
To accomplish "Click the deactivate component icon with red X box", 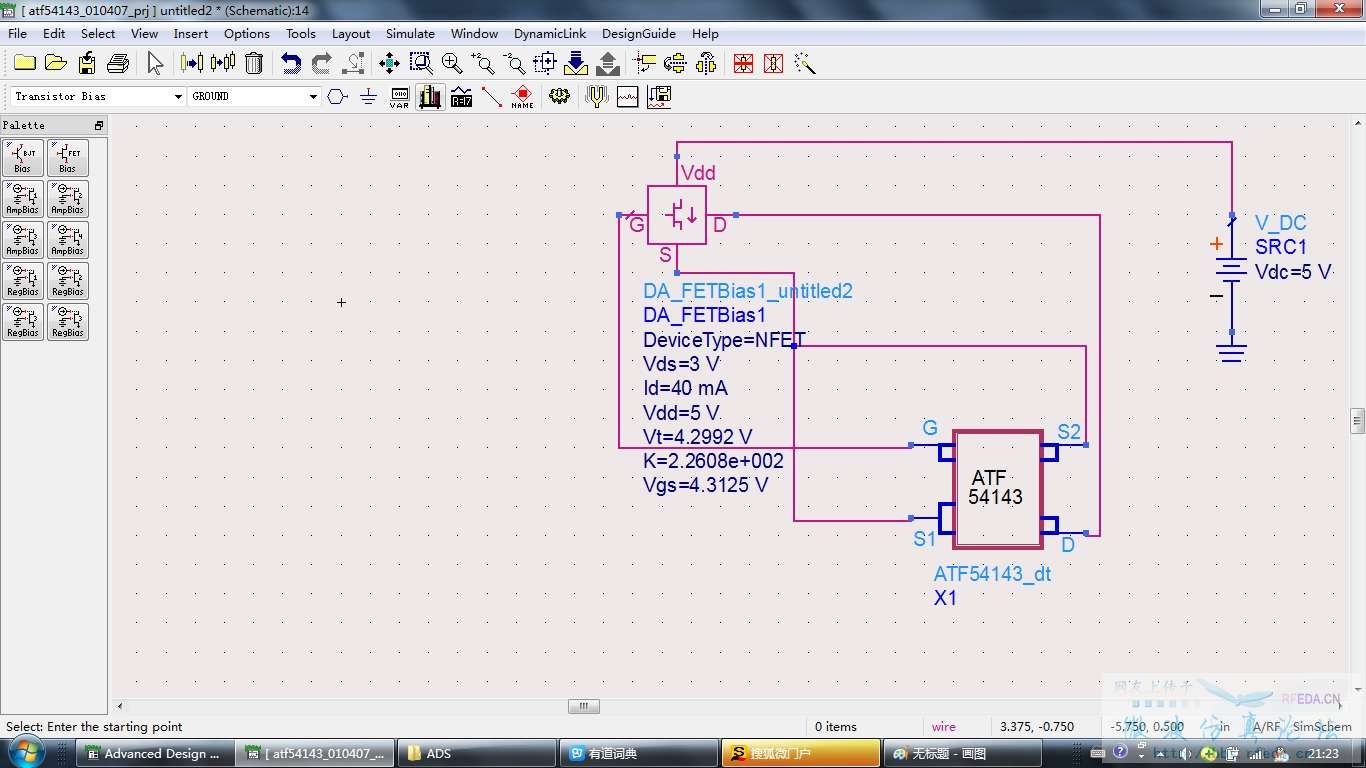I will (743, 63).
